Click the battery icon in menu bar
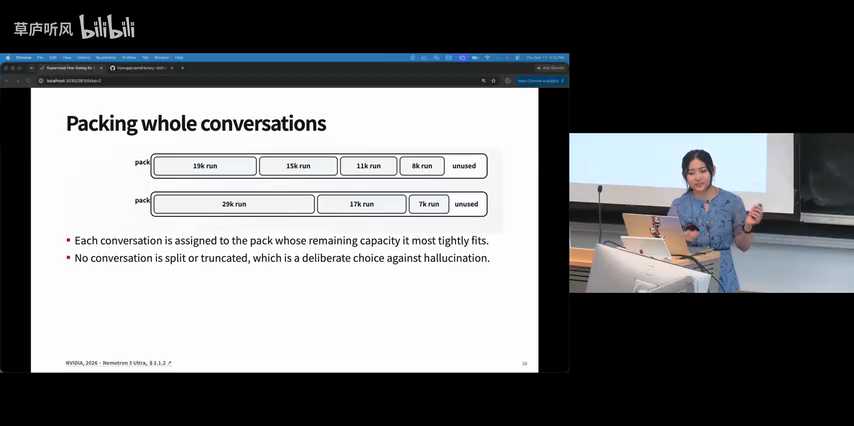The width and height of the screenshot is (854, 426). click(474, 57)
